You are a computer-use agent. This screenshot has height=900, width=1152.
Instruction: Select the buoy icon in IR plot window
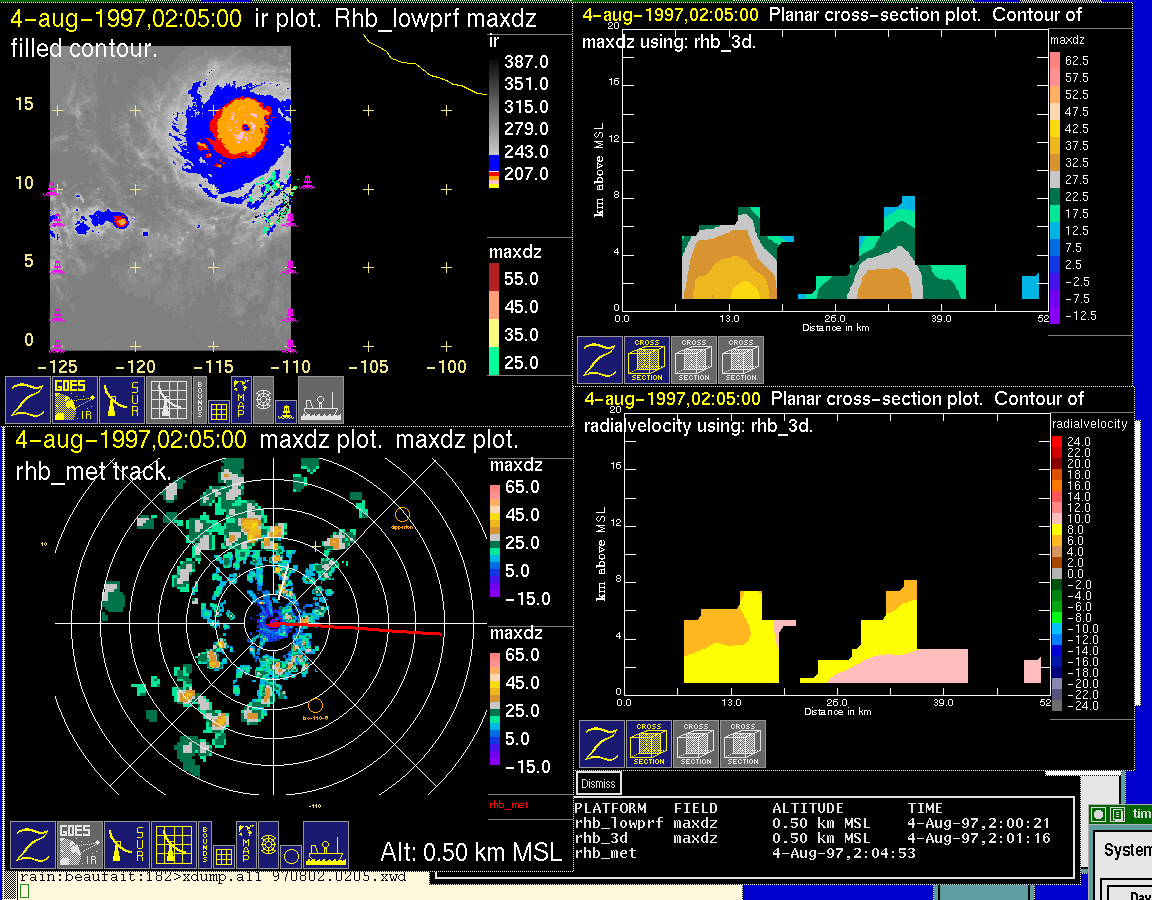285,408
